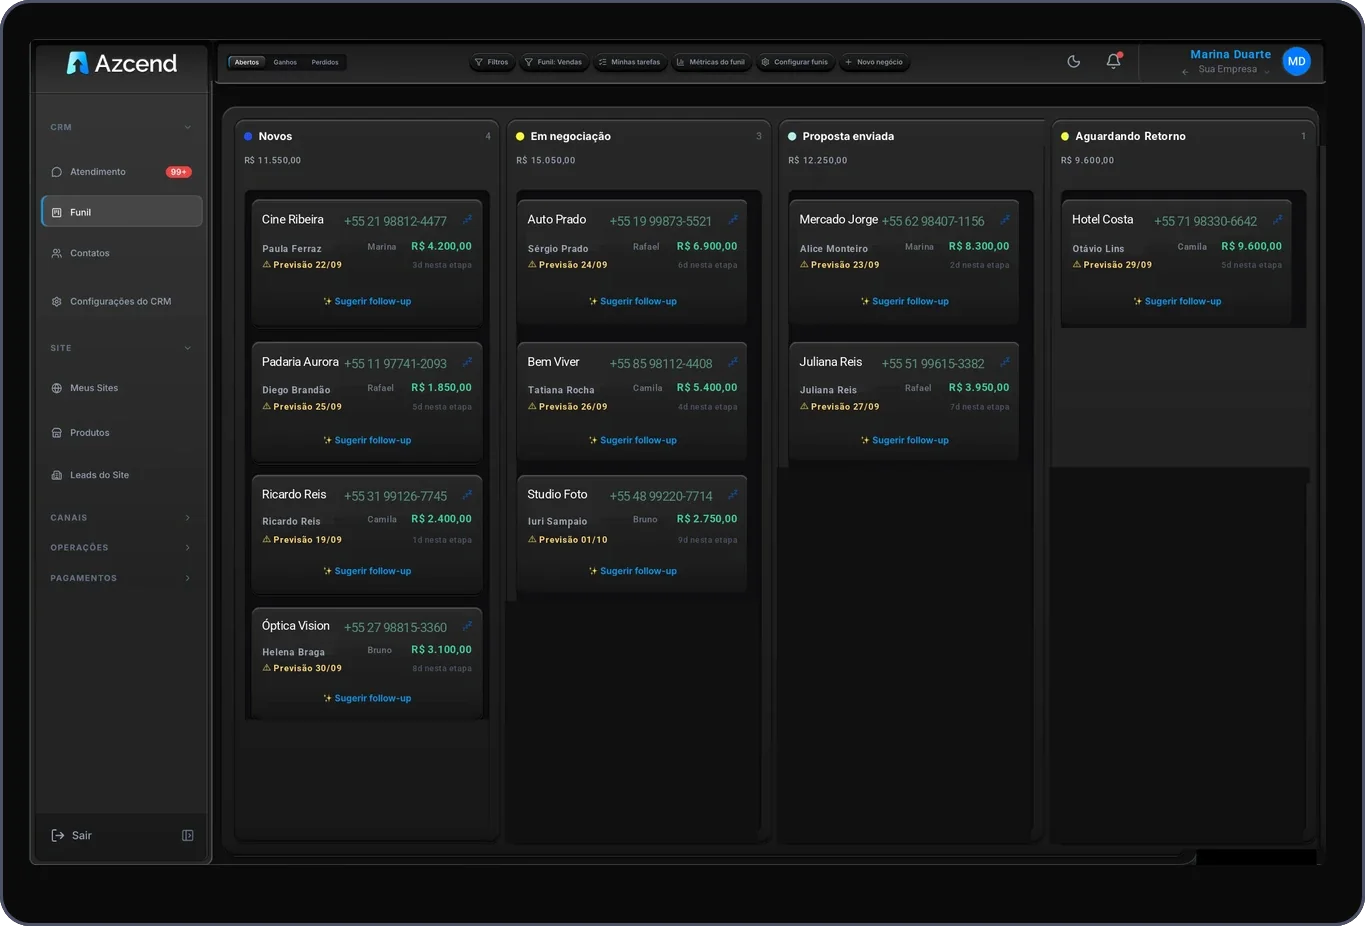Viewport: 1365px width, 926px height.
Task: Go to Contatos in the sidebar
Action: [x=121, y=253]
